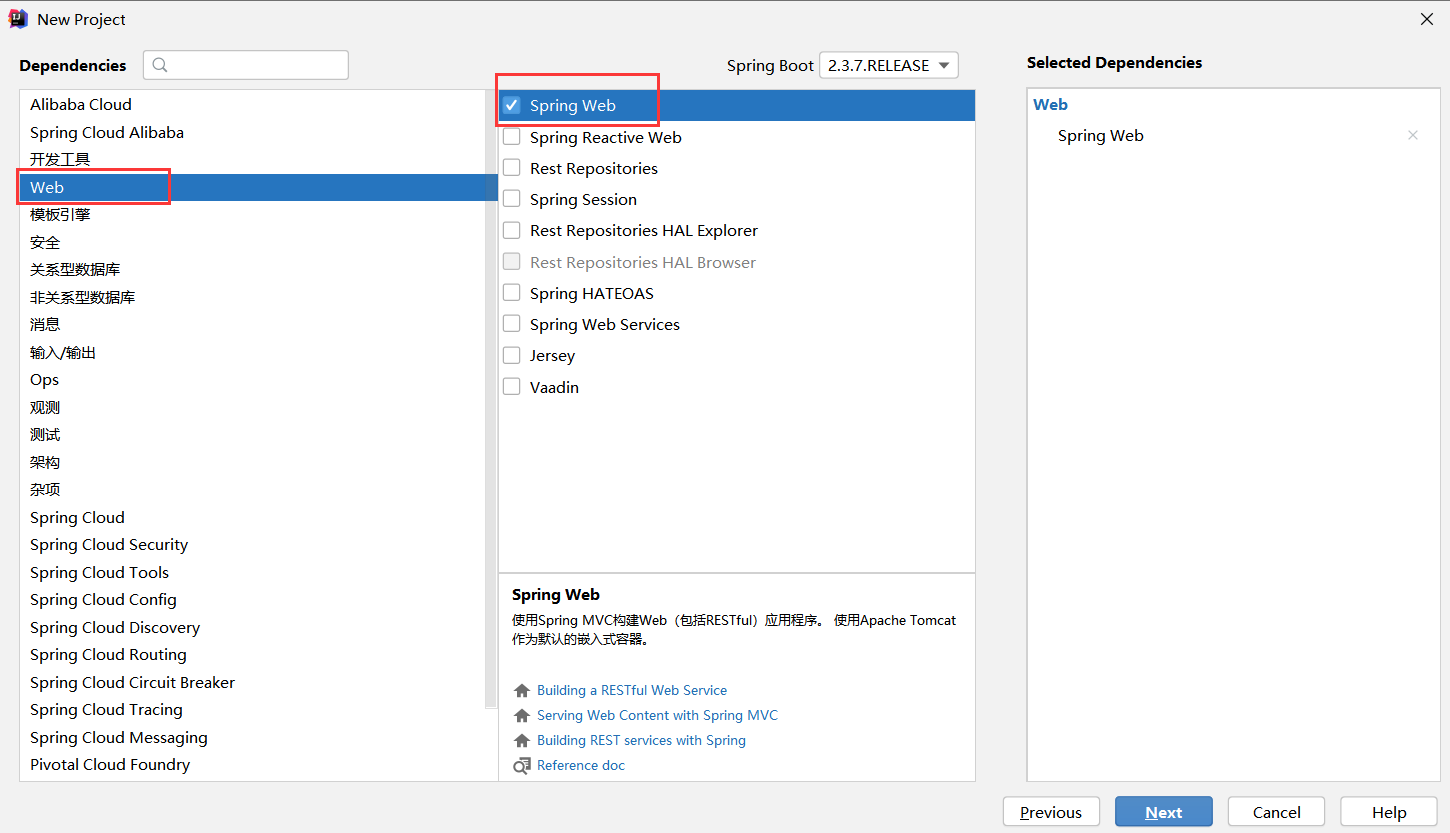Select the Spring Cloud Config category
Screen dimensions: 1450x833
(252, 599)
